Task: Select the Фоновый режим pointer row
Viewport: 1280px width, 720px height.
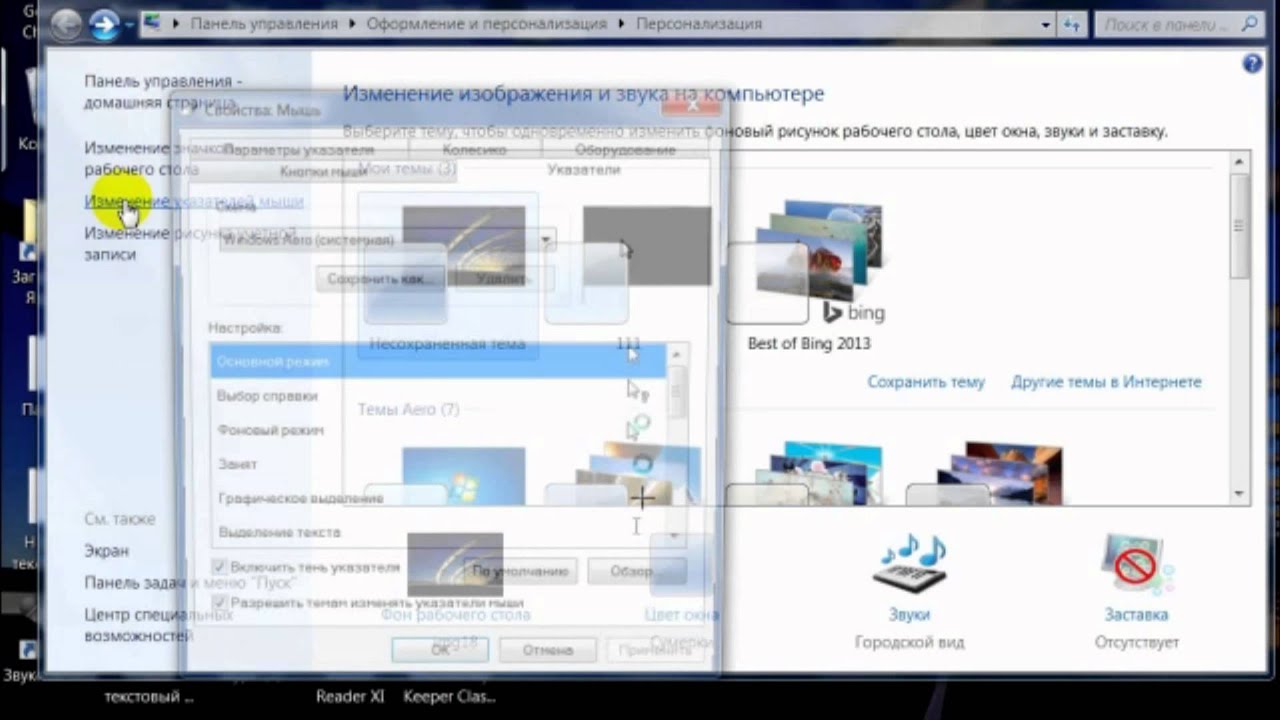Action: [438, 429]
